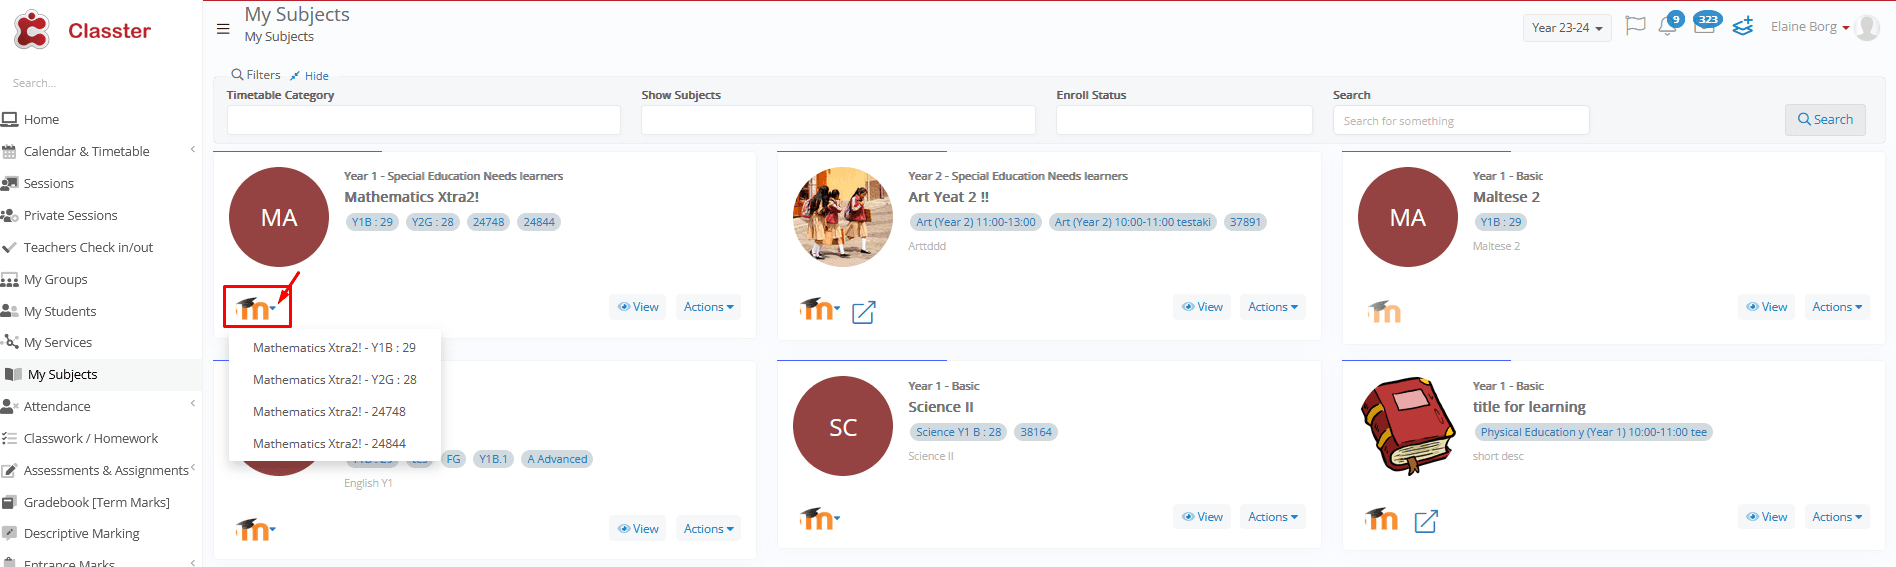Image resolution: width=1896 pixels, height=567 pixels.
Task: Open Elaine Borg user menu
Action: [x=1810, y=27]
